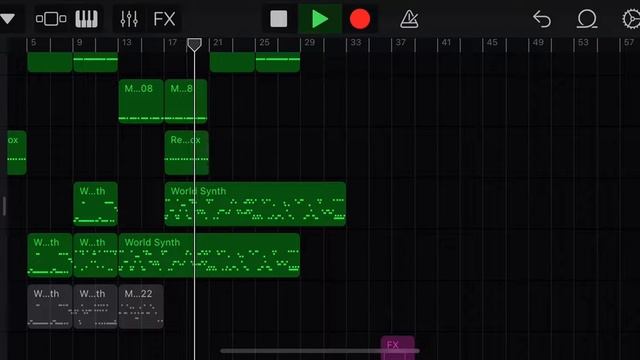Stop playback with the square button

[279, 19]
